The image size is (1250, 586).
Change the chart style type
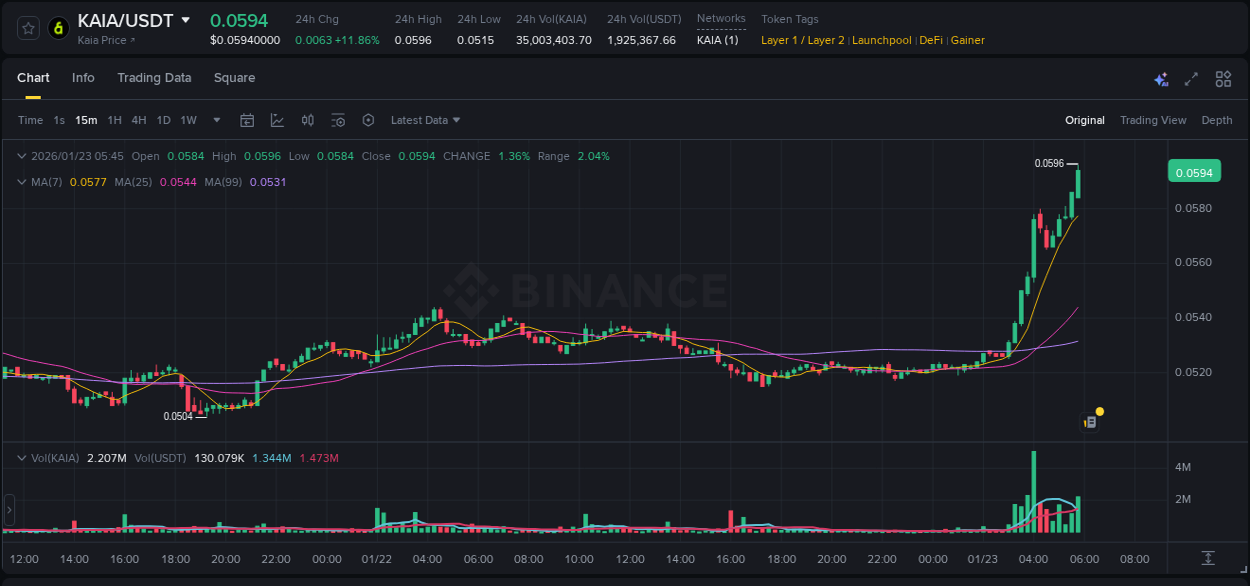(x=277, y=120)
